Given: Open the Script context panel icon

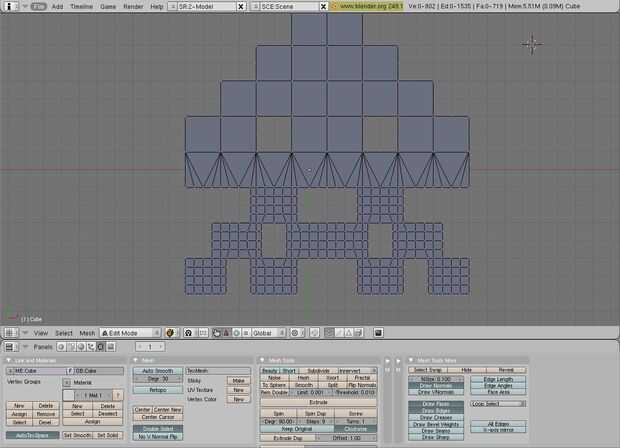Looking at the screenshot, I should pos(71,347).
